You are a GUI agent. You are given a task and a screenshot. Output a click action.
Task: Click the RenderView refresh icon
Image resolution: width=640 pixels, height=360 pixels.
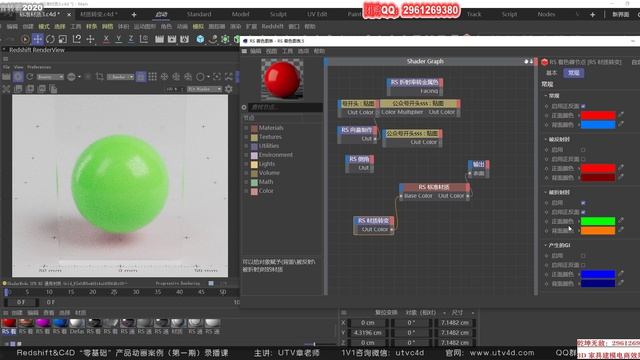tap(30, 77)
